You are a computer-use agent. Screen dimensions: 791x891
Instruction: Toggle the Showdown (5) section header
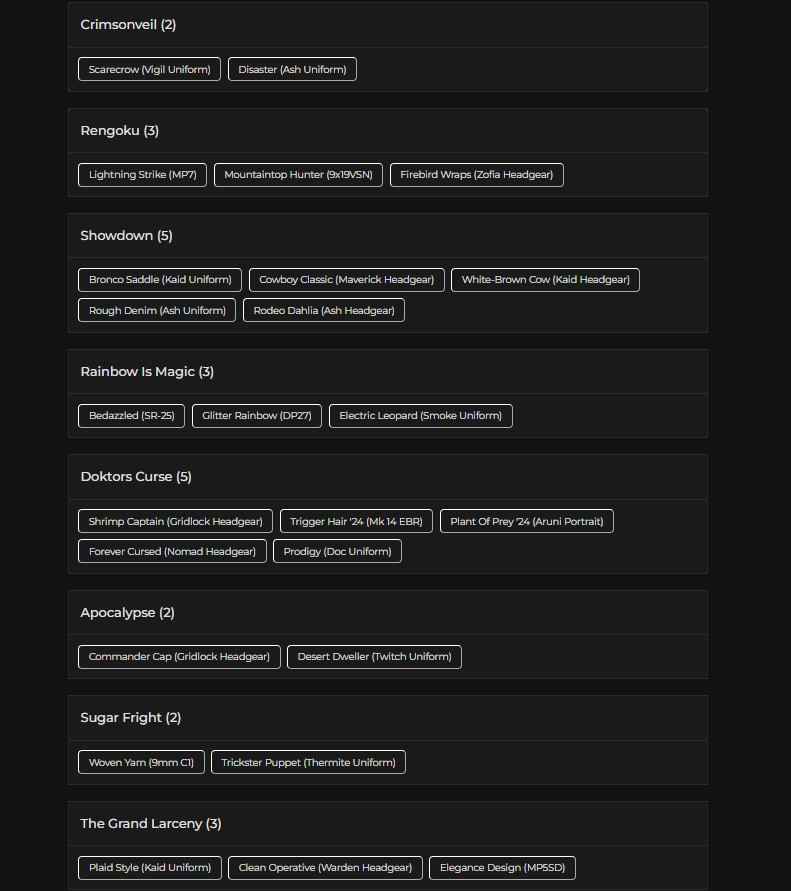coord(387,236)
